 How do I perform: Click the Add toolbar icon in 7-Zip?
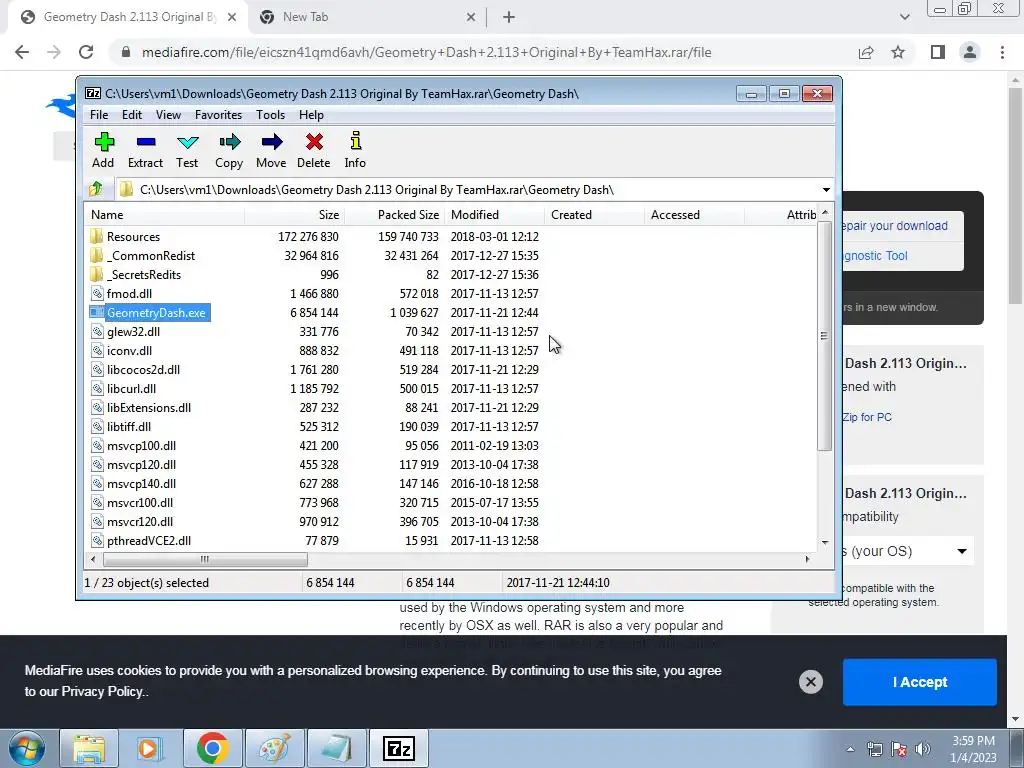tap(104, 142)
